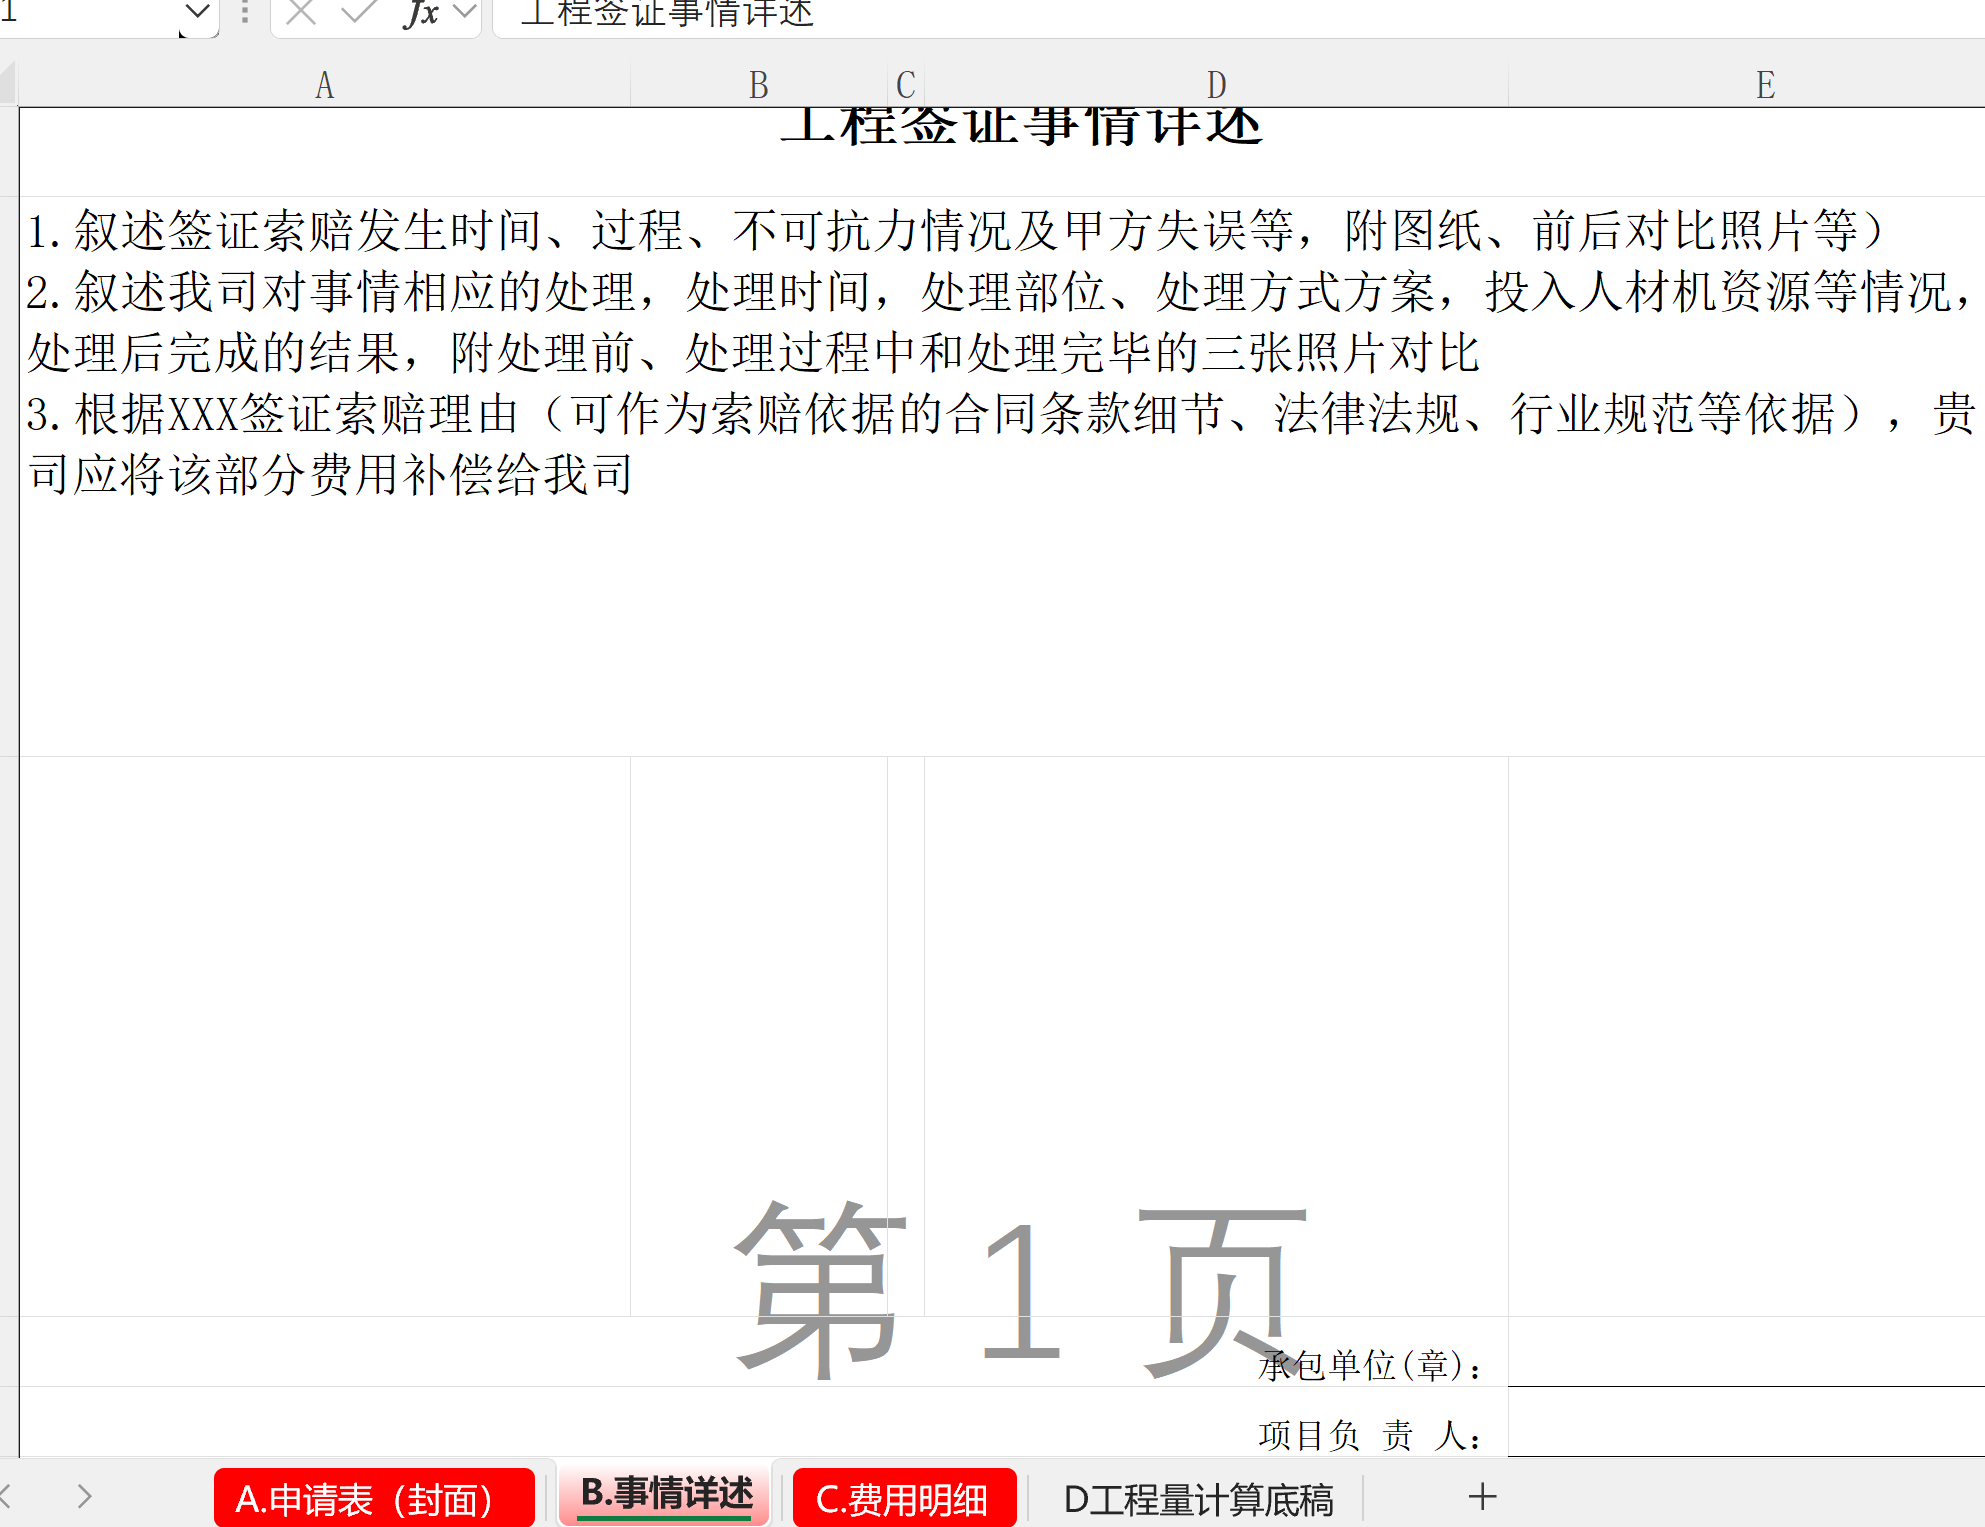Select column C header
Screen dimensions: 1985x1527
906,85
